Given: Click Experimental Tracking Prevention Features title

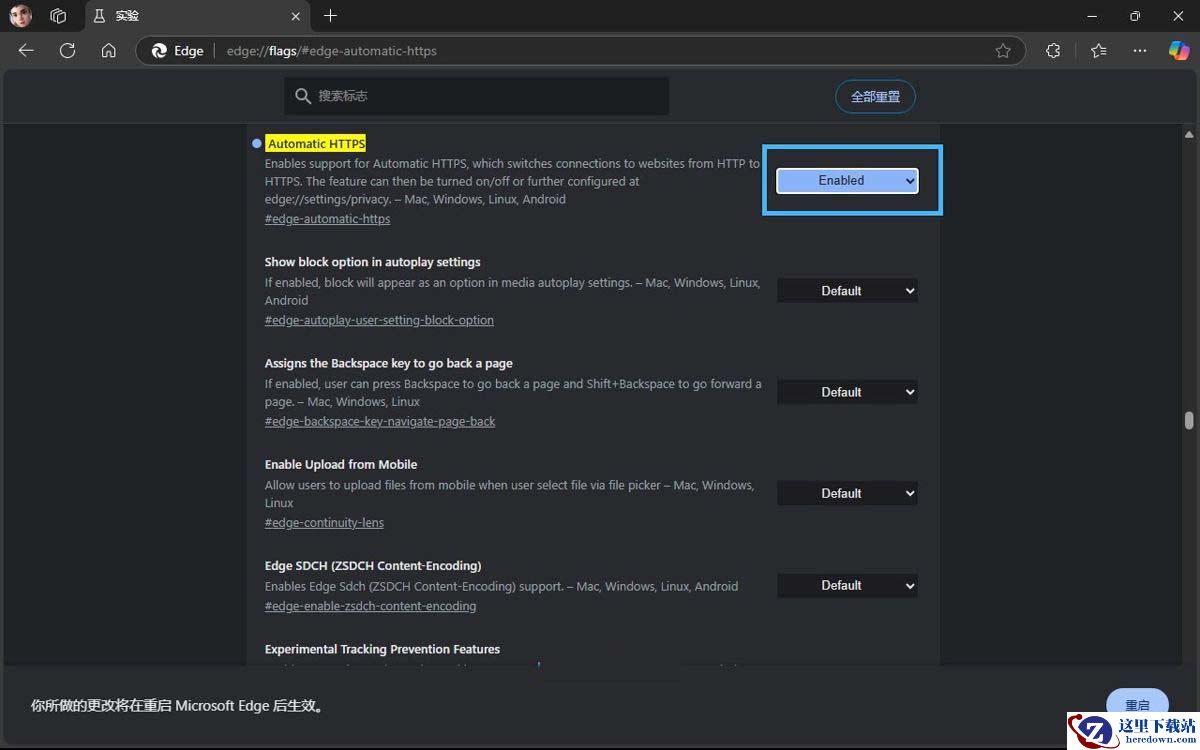Looking at the screenshot, I should tap(382, 649).
